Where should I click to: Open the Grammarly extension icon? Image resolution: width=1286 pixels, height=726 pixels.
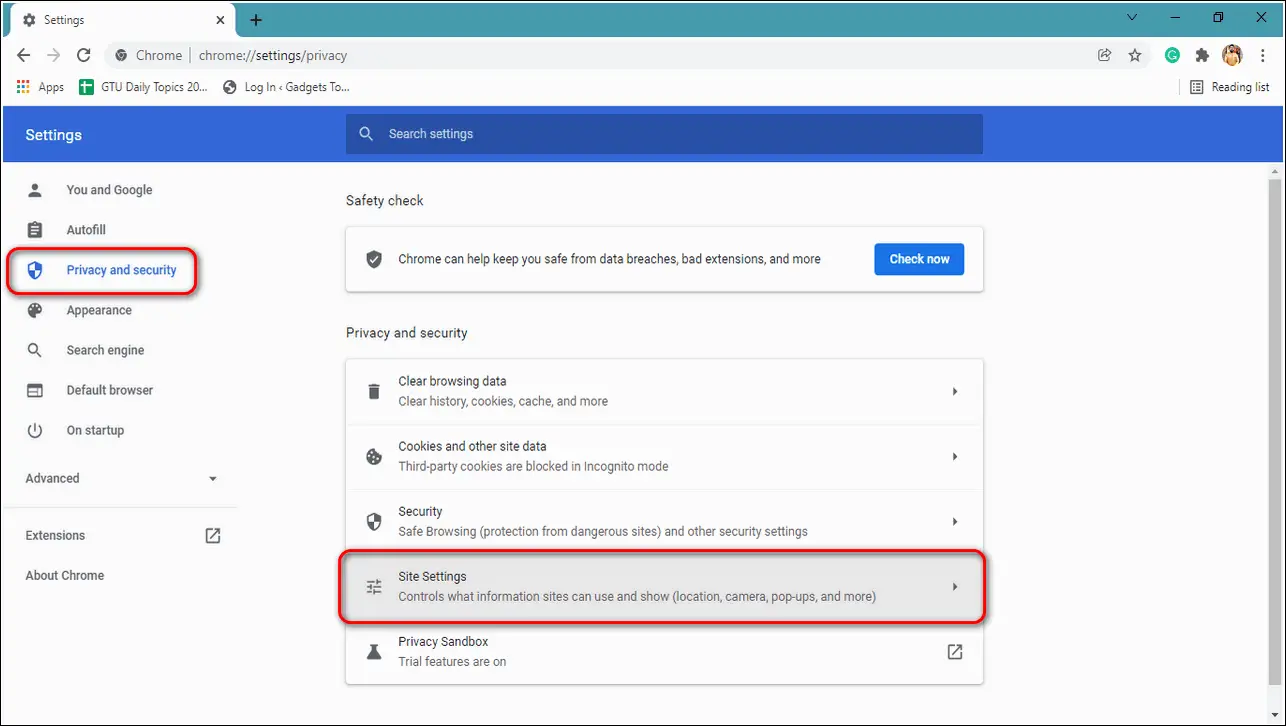(x=1173, y=56)
